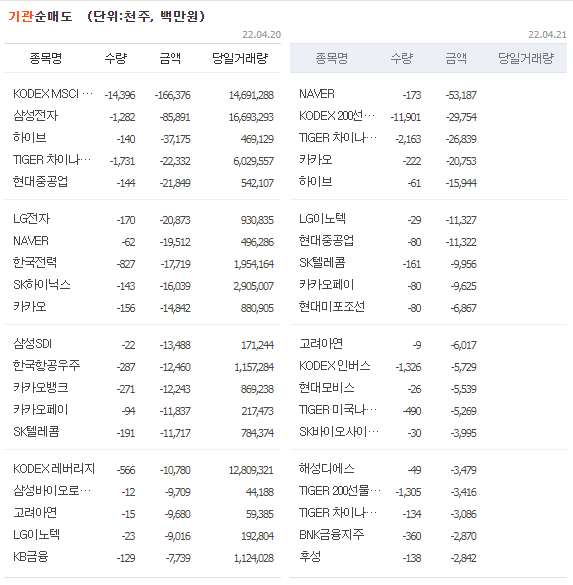Click the 기관순매도 title text

(x=40, y=16)
